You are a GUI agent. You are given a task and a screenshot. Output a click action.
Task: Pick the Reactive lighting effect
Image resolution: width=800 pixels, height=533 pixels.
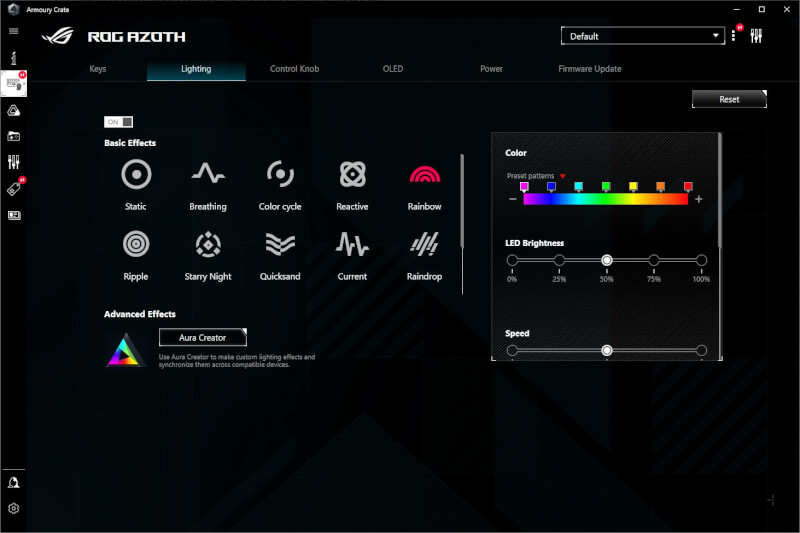tap(353, 174)
